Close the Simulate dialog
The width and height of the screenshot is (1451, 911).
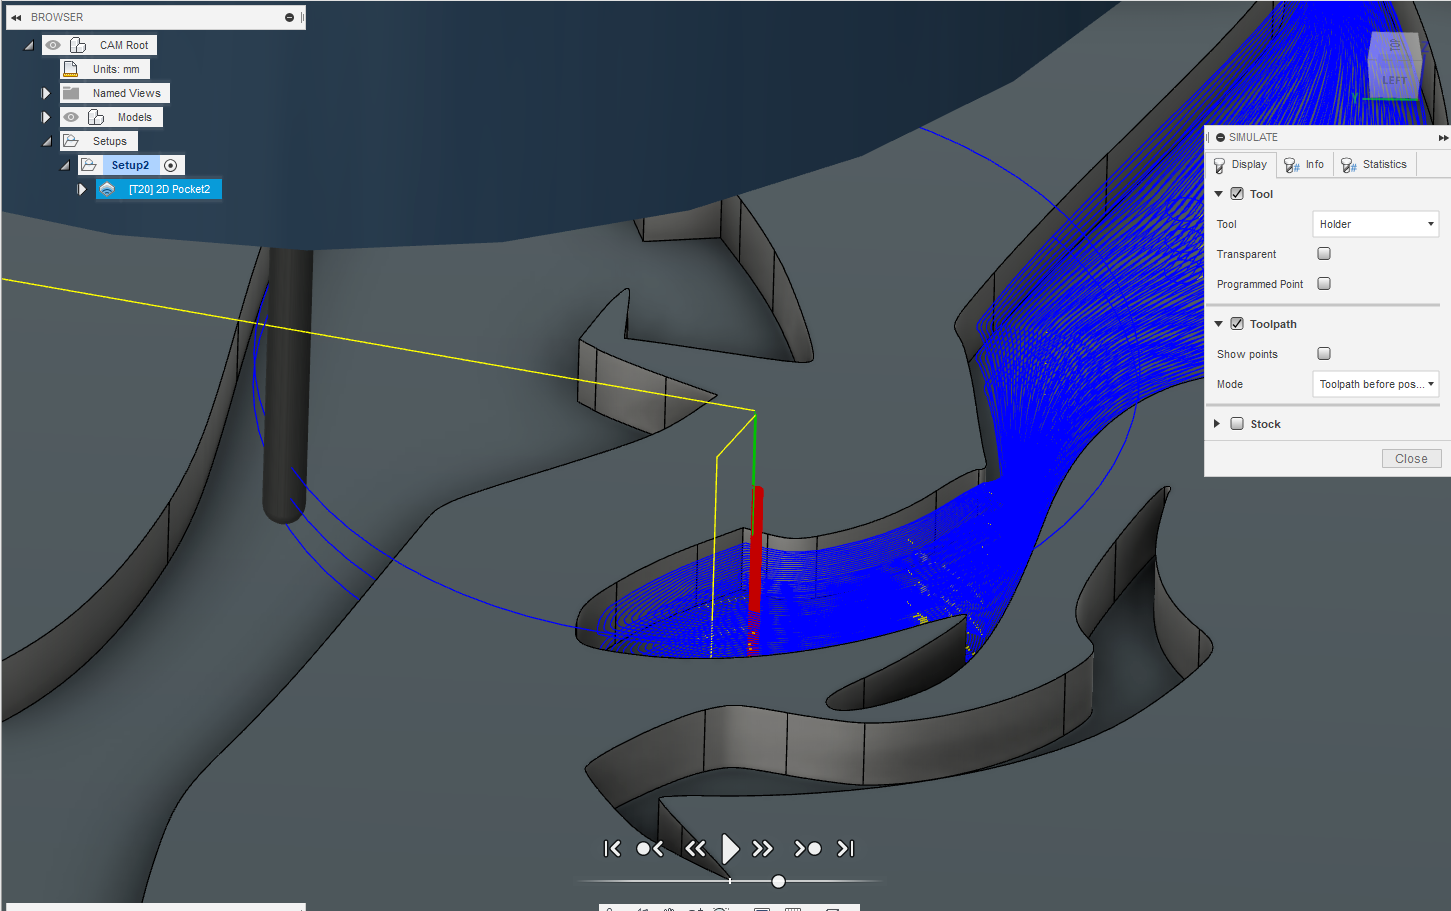point(1411,457)
